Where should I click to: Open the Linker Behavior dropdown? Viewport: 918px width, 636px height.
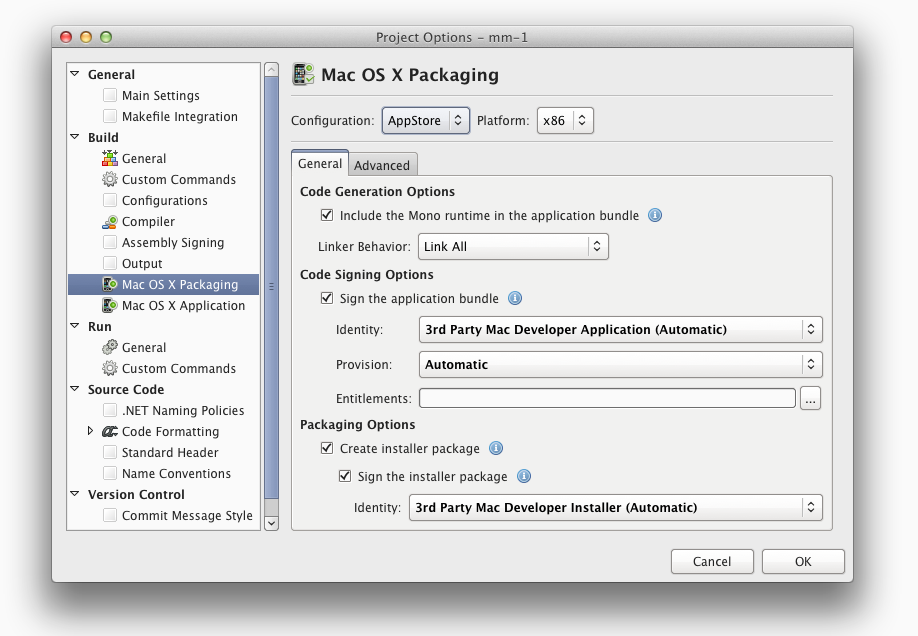click(513, 247)
